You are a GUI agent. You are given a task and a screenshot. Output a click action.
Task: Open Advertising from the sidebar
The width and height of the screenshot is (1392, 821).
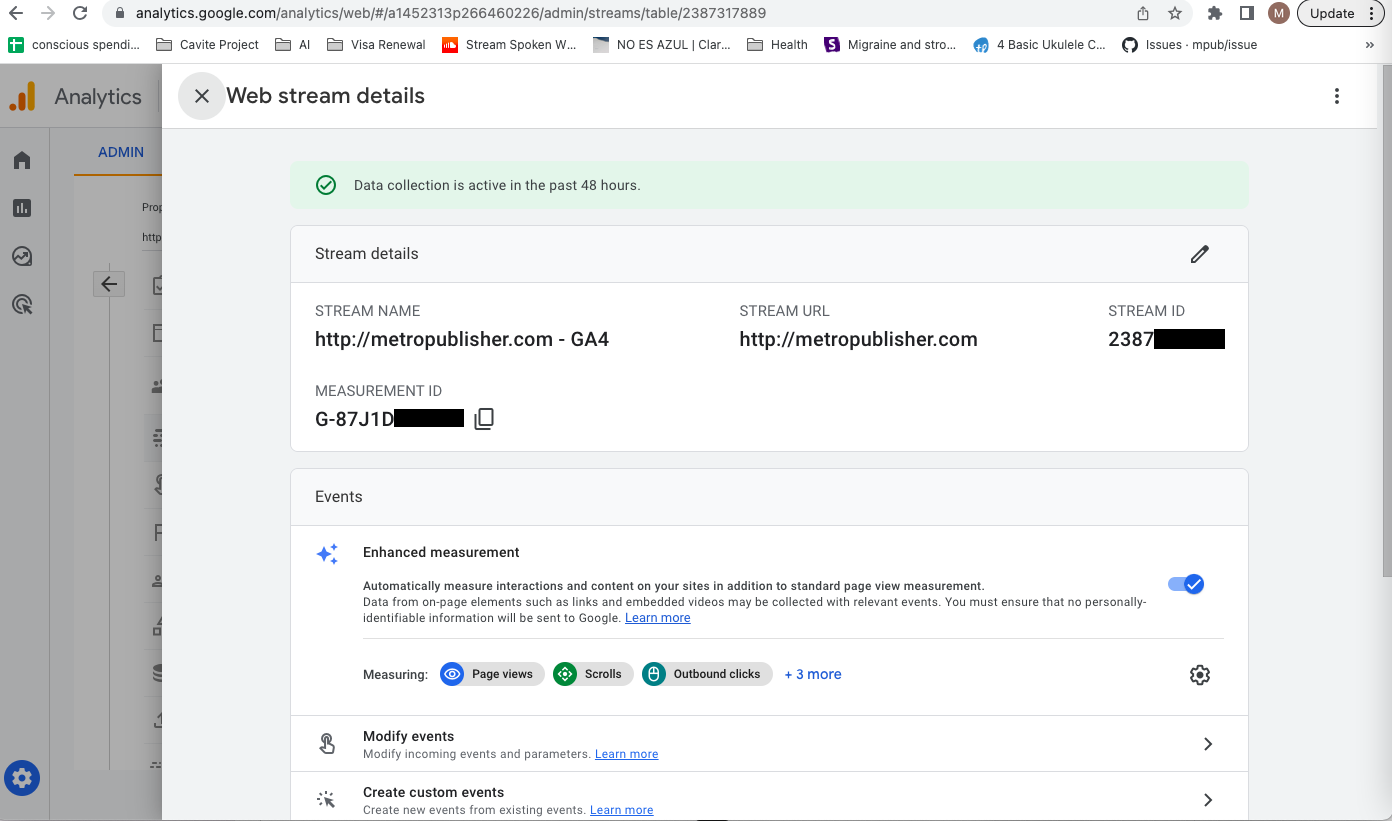(22, 304)
